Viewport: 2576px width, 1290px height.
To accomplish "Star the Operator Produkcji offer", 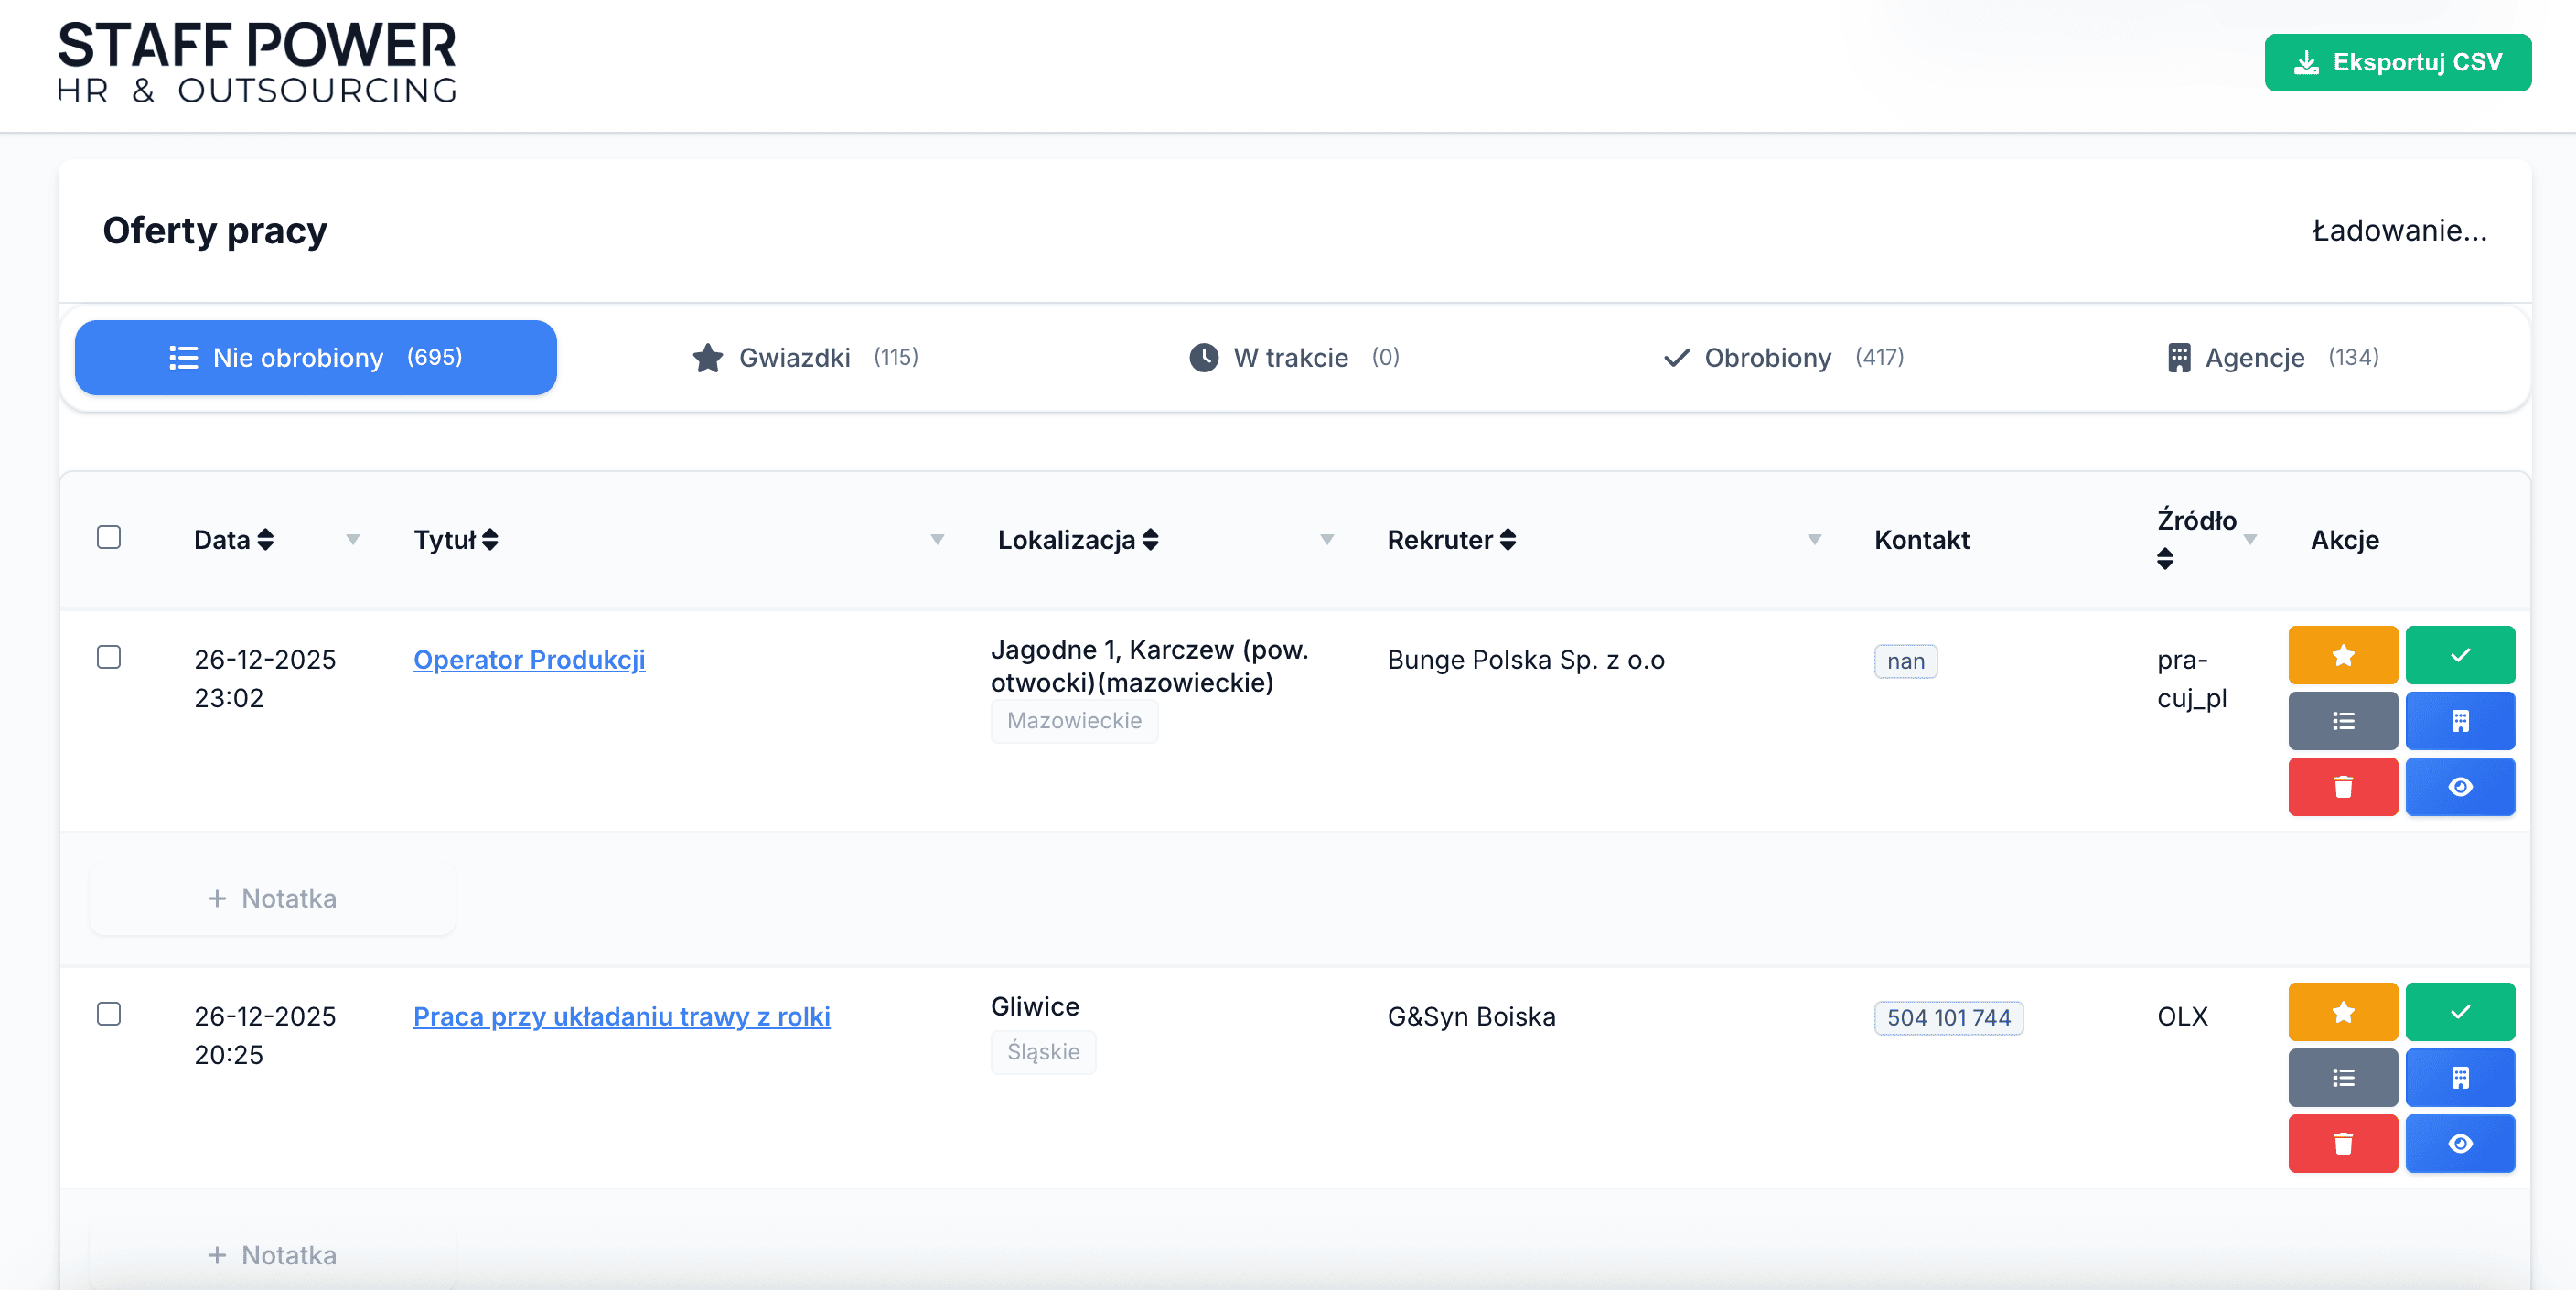I will pos(2342,655).
